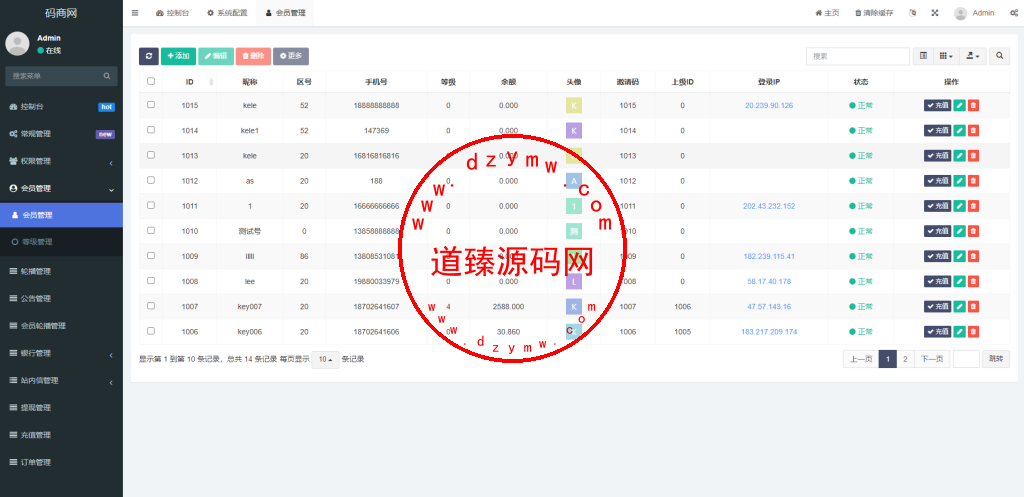Viewport: 1024px width, 497px height.
Task: Click the refresh table icon button
Action: tap(149, 56)
